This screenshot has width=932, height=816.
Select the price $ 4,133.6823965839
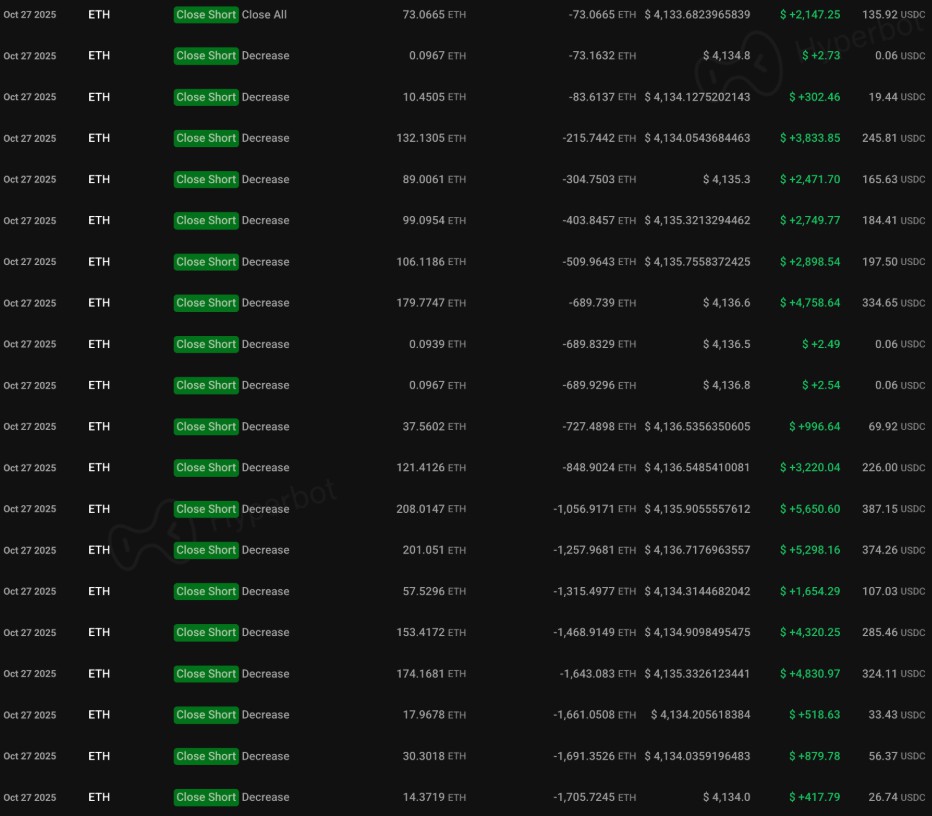pos(697,15)
